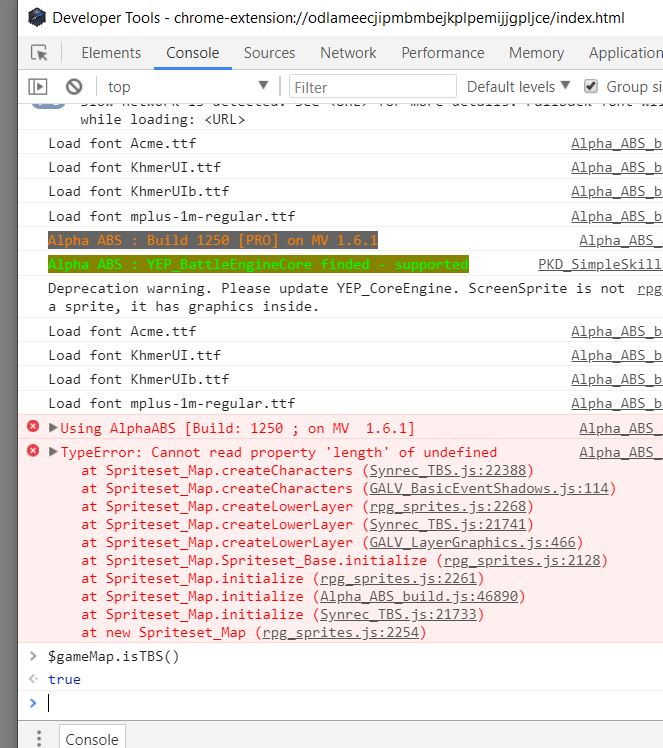The height and width of the screenshot is (748, 663).
Task: Select second Load font mplus-1m-regular.ttf text
Action: pyautogui.click(x=172, y=404)
